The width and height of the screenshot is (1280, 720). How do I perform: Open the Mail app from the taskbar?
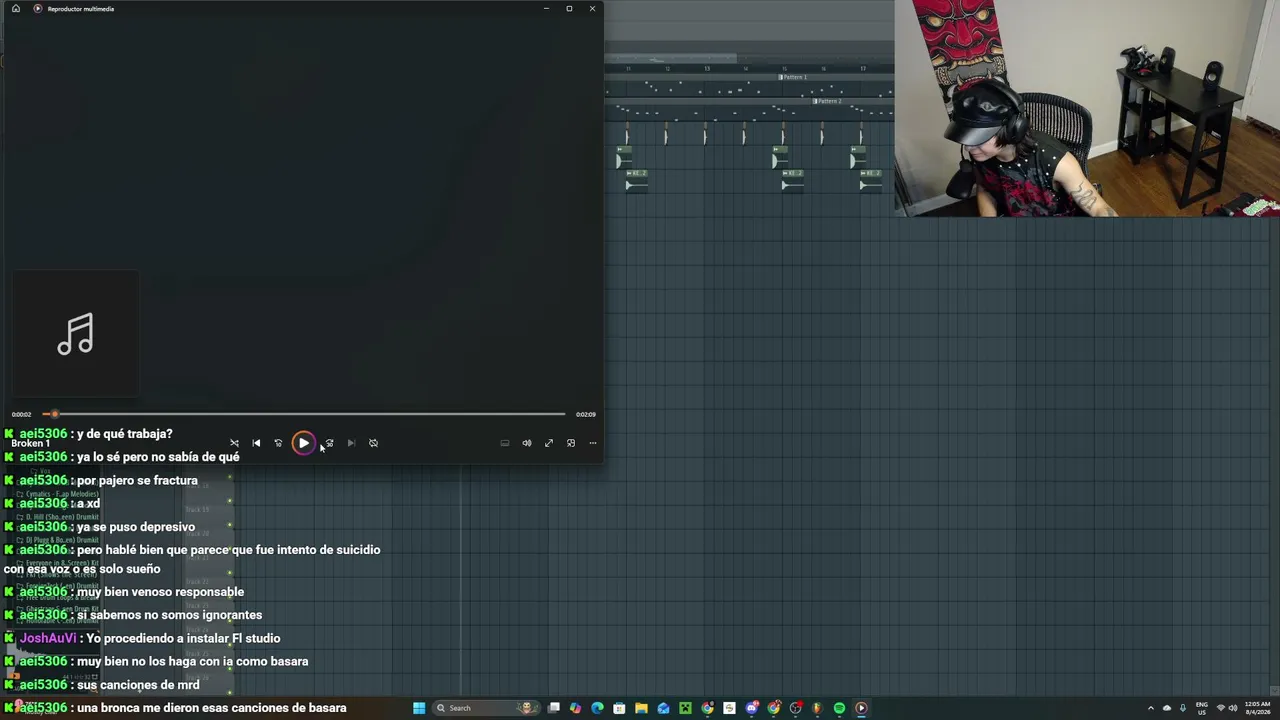pyautogui.click(x=663, y=708)
